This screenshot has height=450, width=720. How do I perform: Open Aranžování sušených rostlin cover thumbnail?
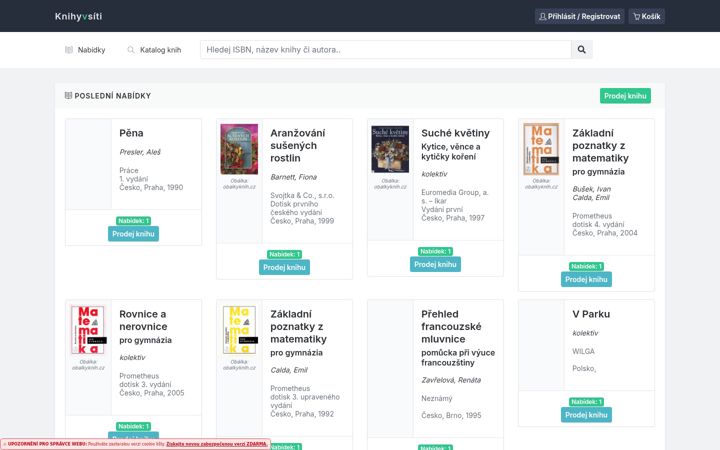[239, 149]
